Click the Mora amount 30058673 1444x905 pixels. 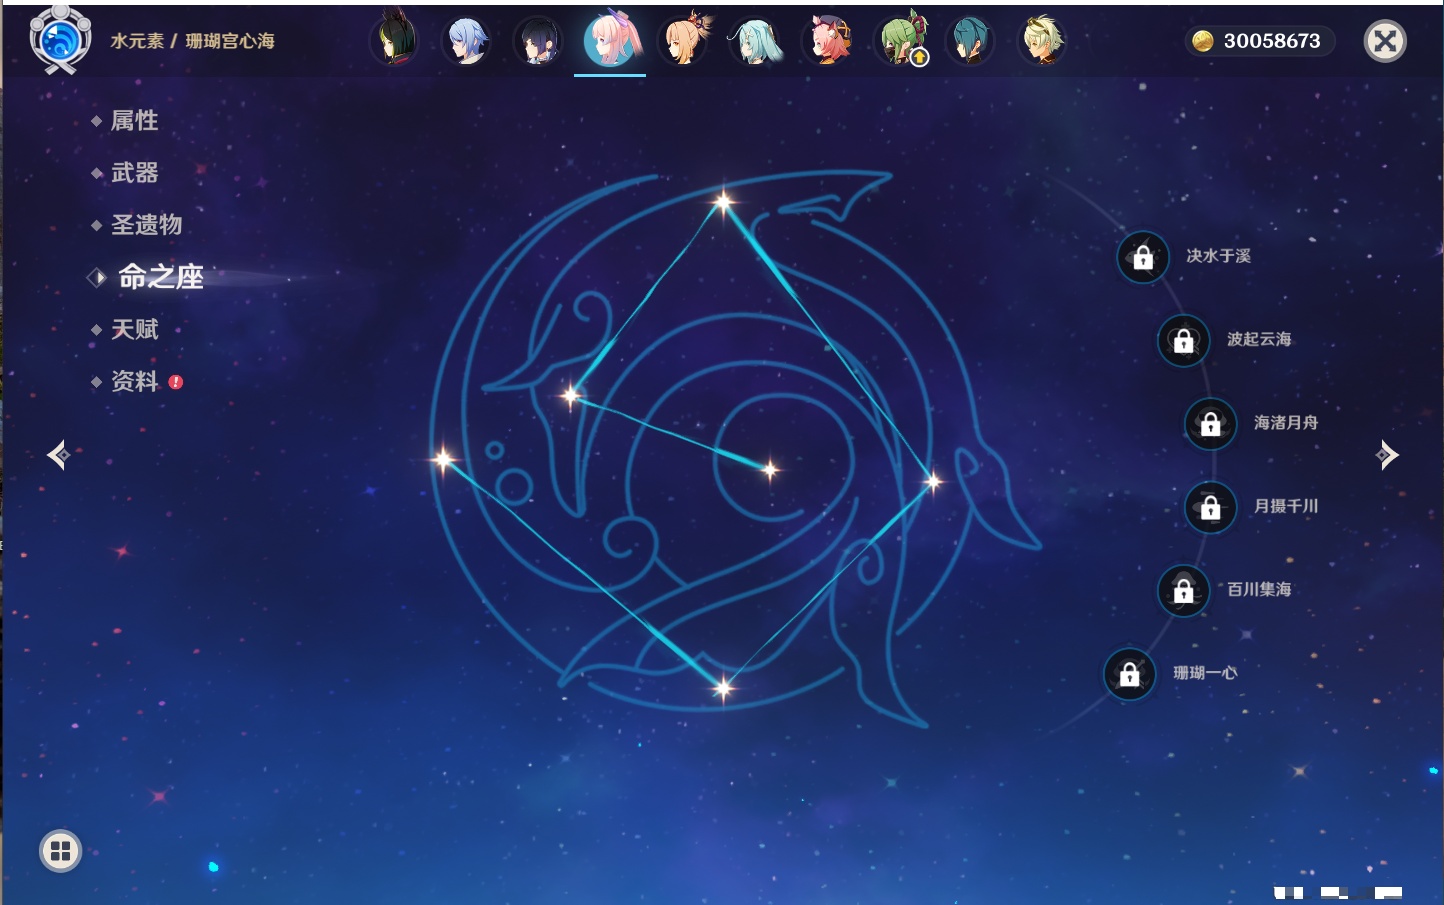pos(1272,41)
